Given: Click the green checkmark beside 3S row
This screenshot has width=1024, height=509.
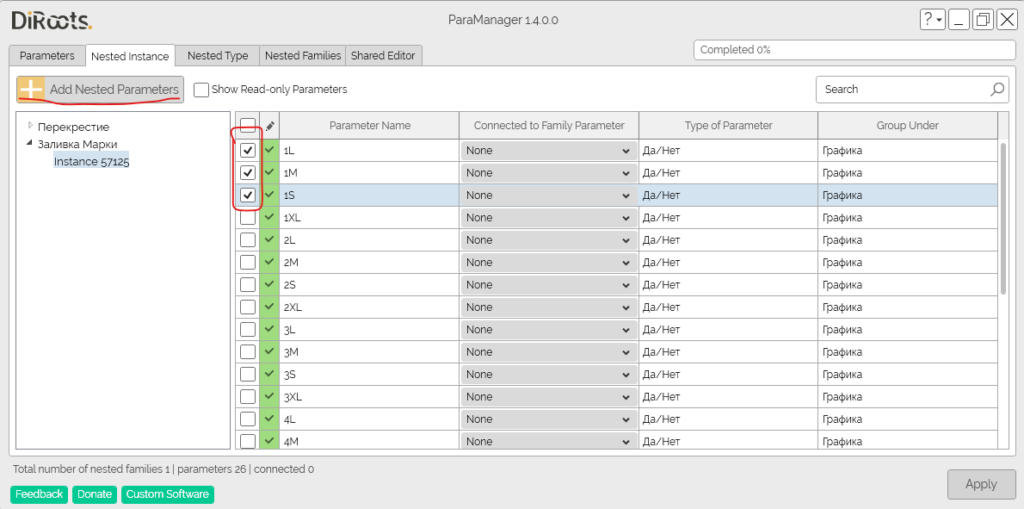Looking at the screenshot, I should coord(270,374).
